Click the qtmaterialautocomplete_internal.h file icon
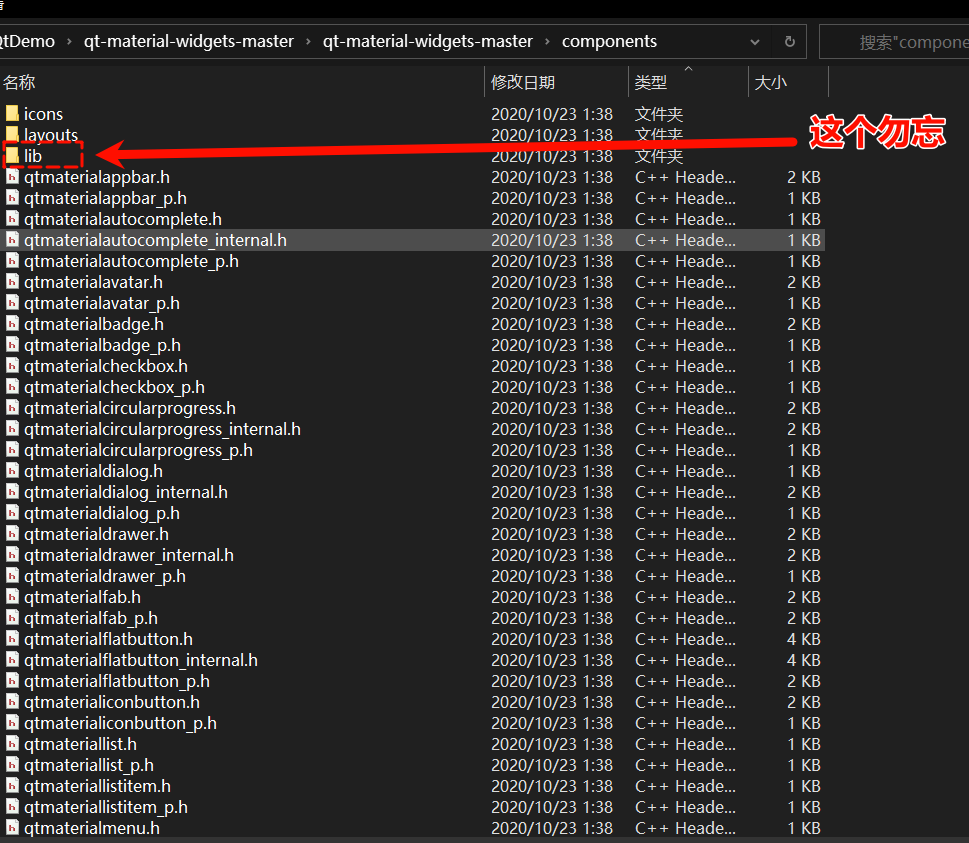 [12, 240]
